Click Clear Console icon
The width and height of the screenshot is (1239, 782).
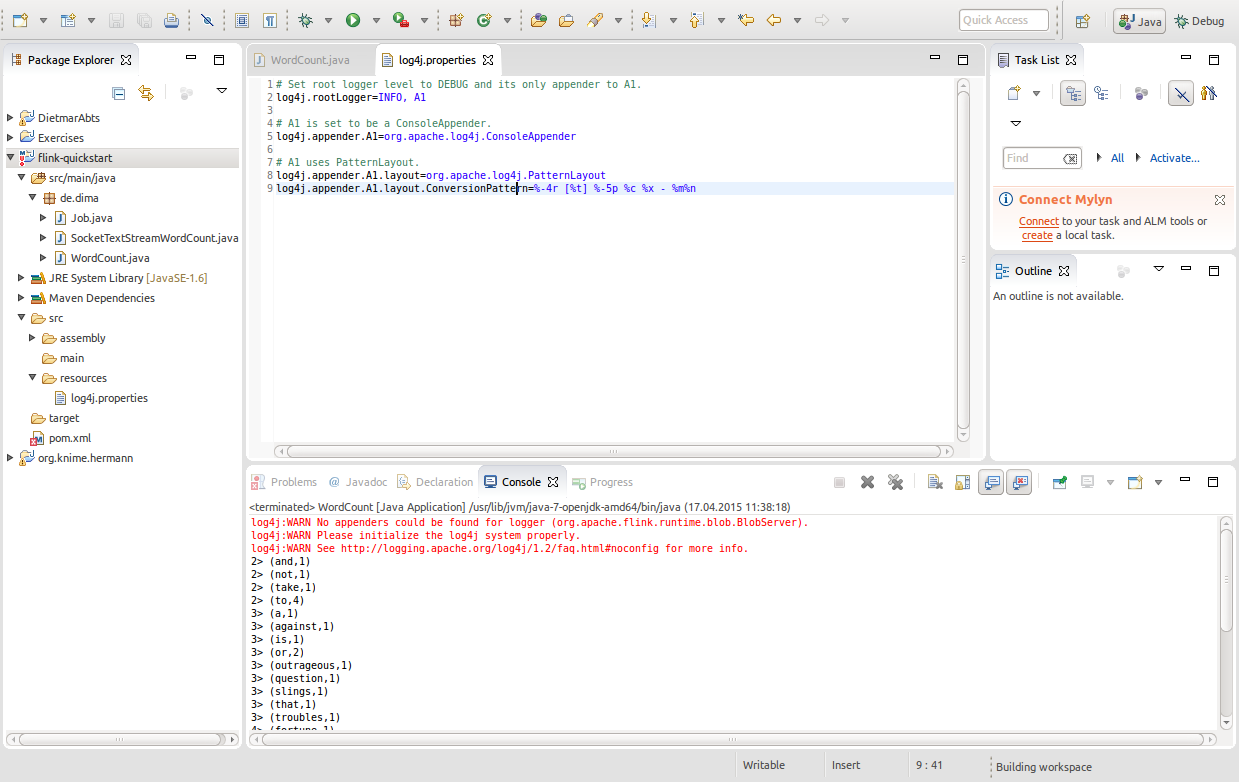pyautogui.click(x=935, y=482)
